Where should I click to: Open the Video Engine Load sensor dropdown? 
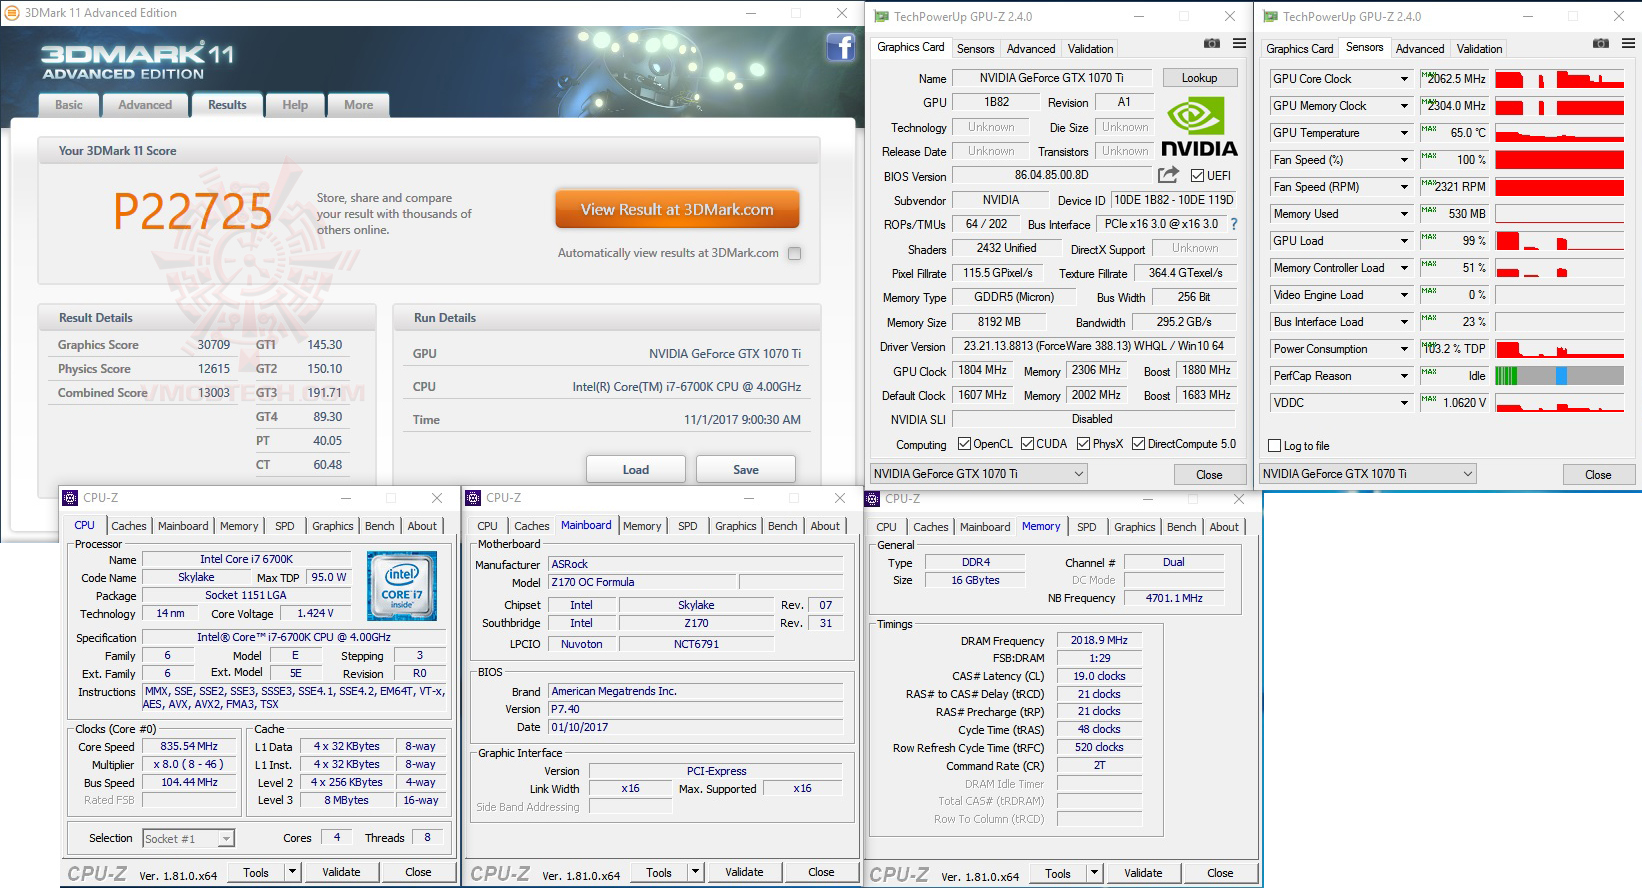click(1404, 295)
